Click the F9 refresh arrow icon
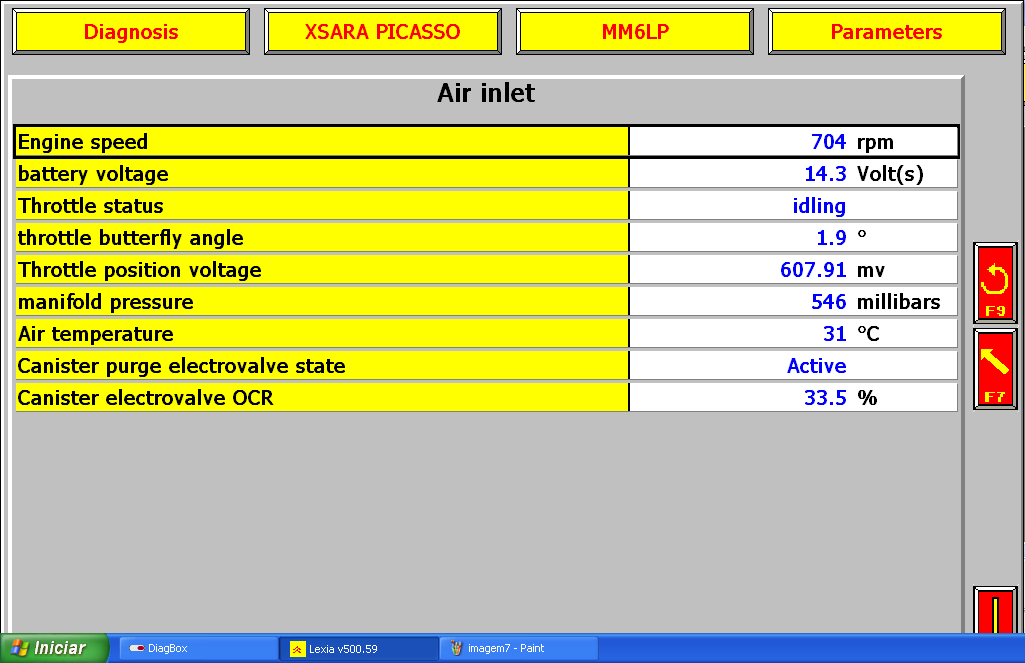The width and height of the screenshot is (1025, 663). [995, 282]
